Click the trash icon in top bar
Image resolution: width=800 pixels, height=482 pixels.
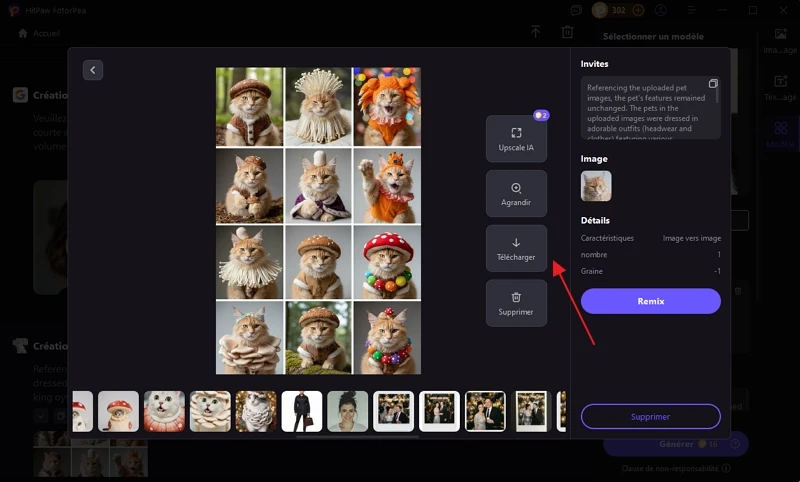point(567,32)
